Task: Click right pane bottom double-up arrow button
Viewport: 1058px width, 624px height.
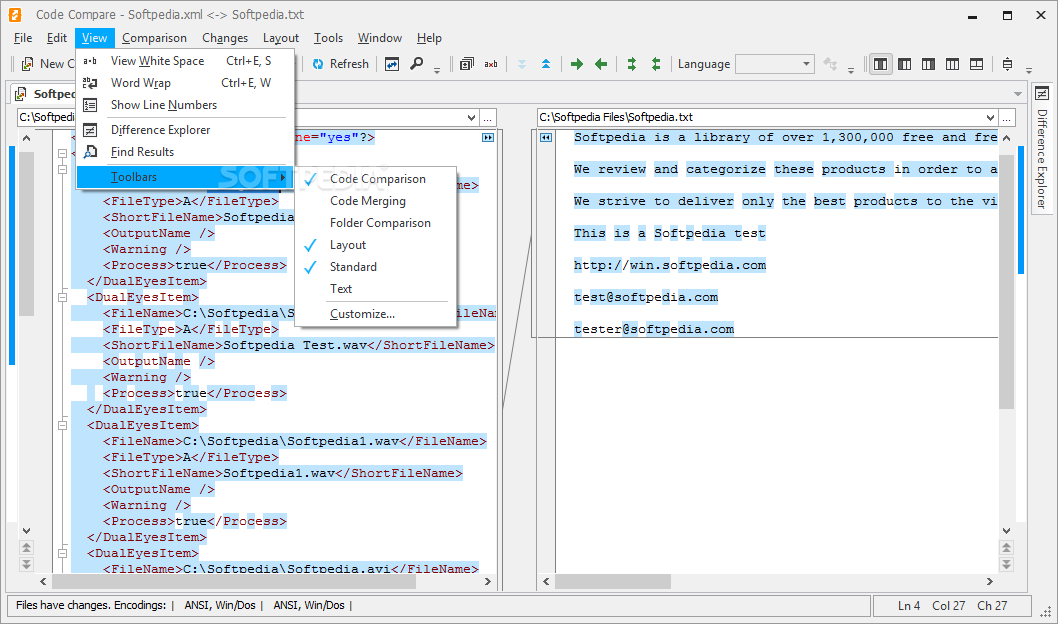Action: 1006,548
